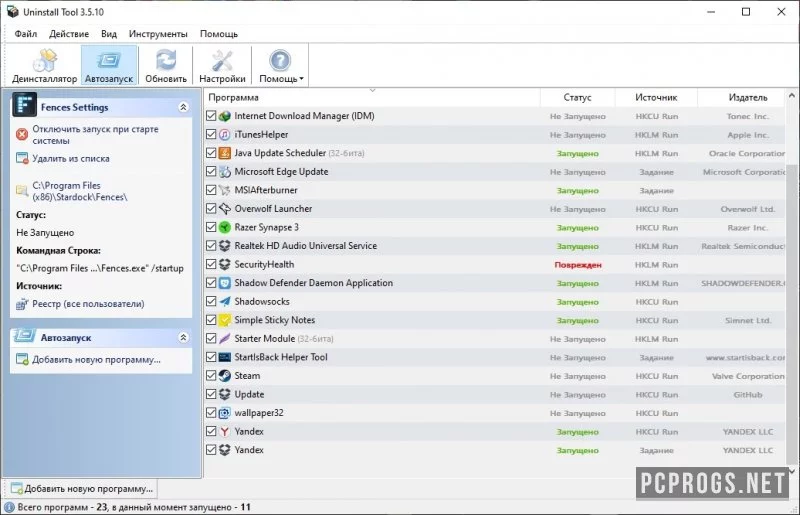Click sidebar Добавить новую программу link
The image size is (800, 515).
pos(96,360)
